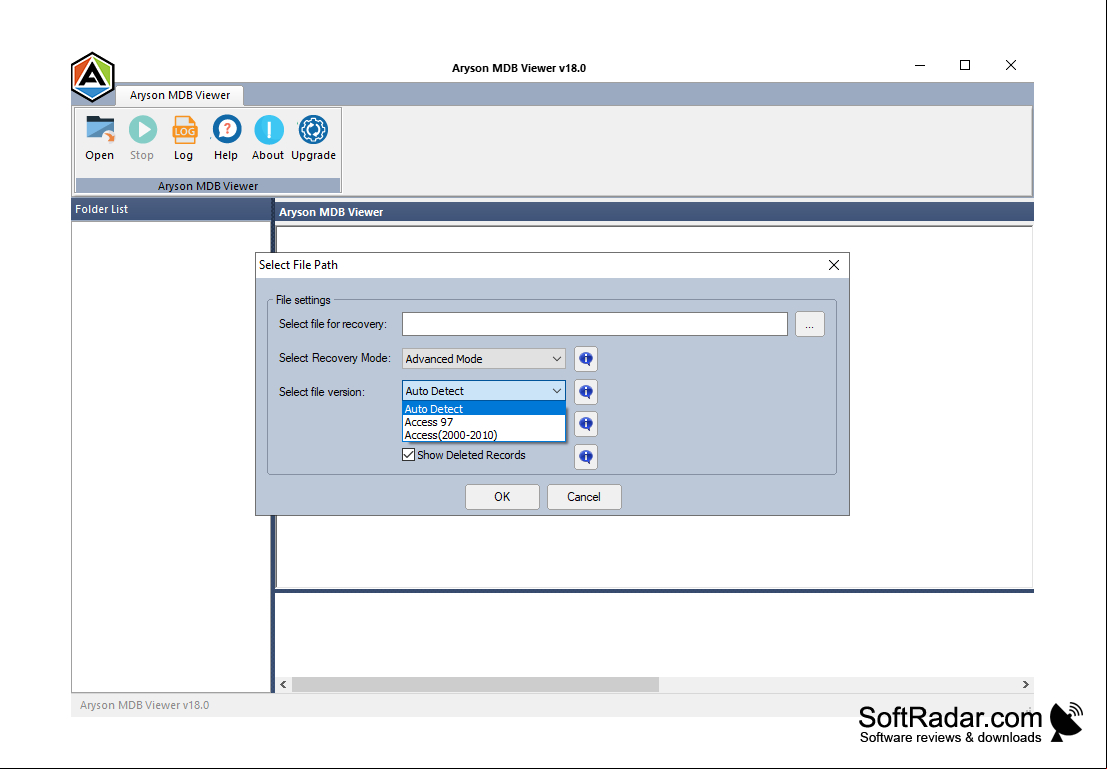
Task: Choose Access 97 from version list
Action: coord(484,422)
